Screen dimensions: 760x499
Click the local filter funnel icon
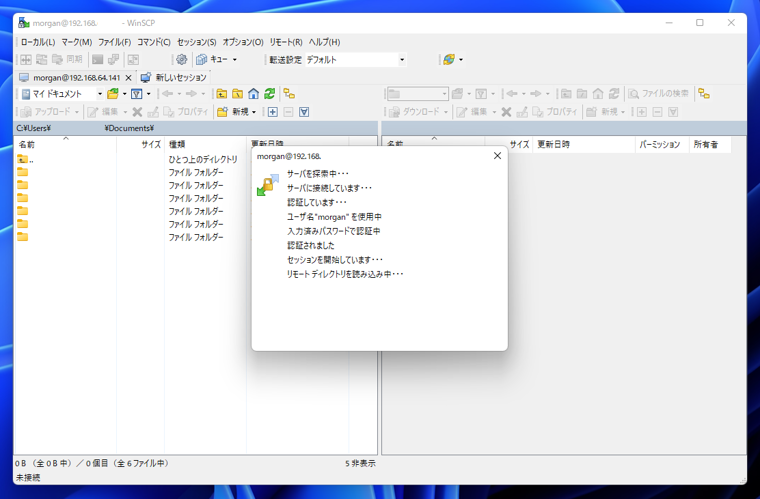(137, 94)
